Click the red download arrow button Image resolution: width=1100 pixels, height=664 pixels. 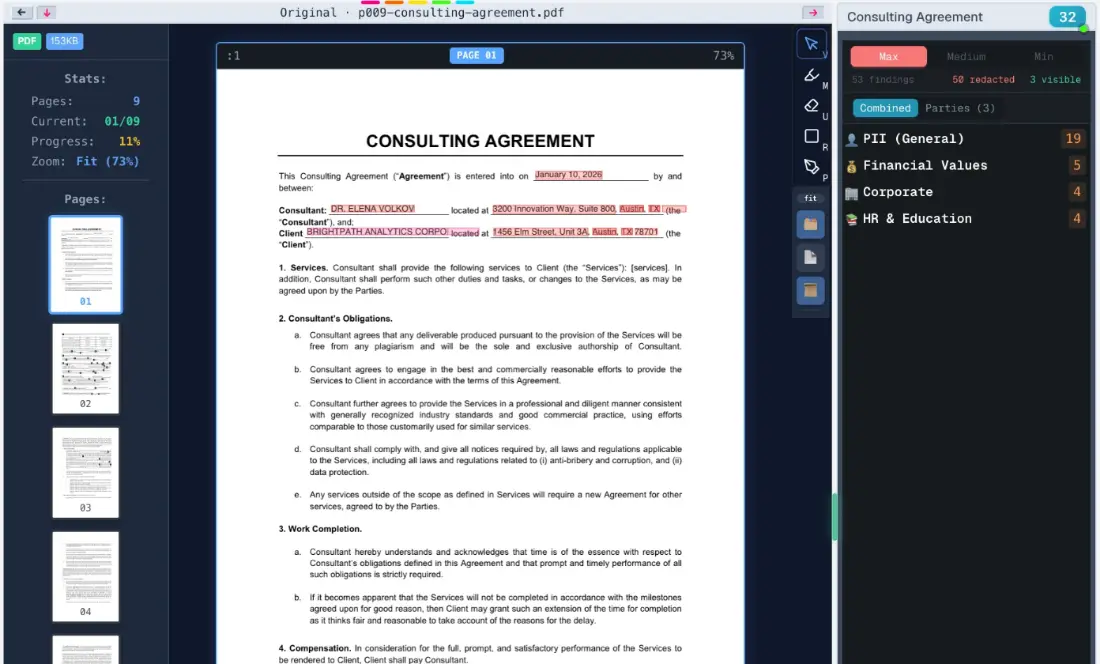pos(46,12)
